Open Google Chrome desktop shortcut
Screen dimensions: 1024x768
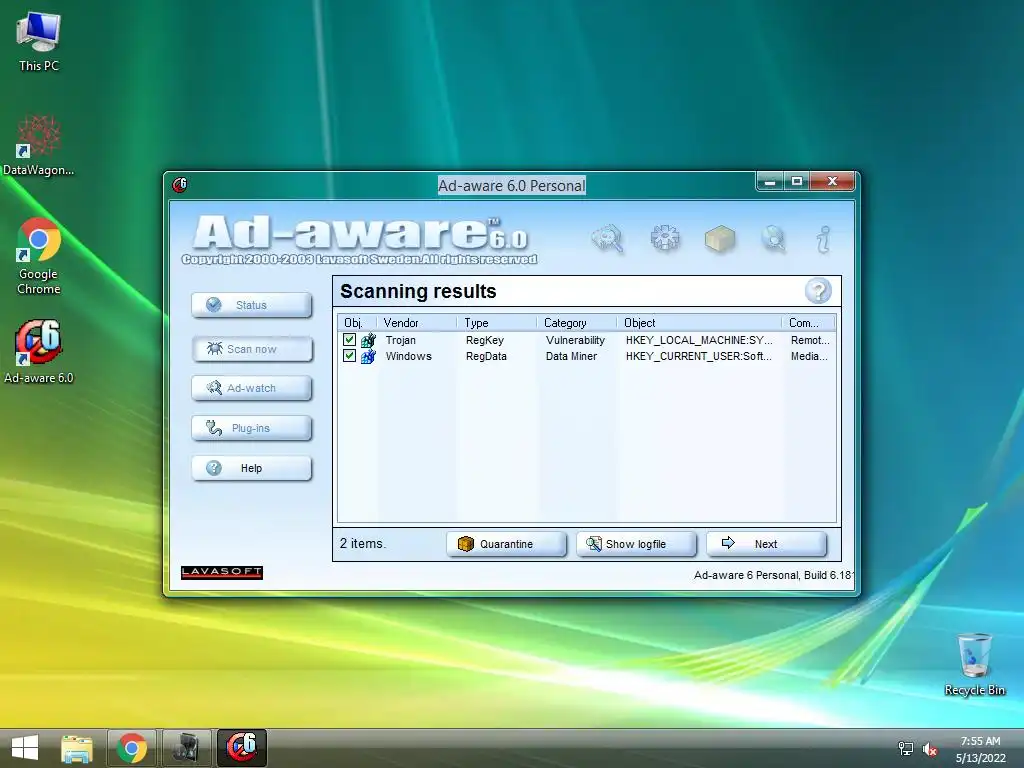point(39,256)
